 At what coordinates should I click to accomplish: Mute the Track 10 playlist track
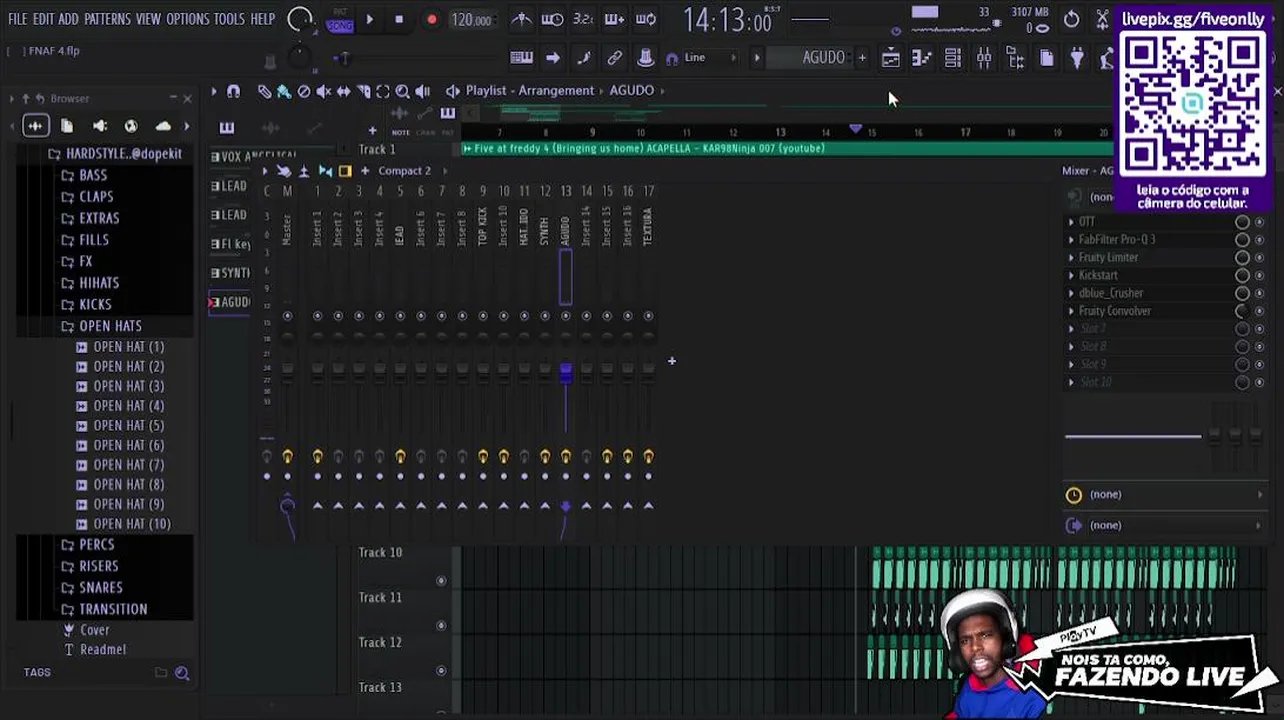click(x=441, y=581)
